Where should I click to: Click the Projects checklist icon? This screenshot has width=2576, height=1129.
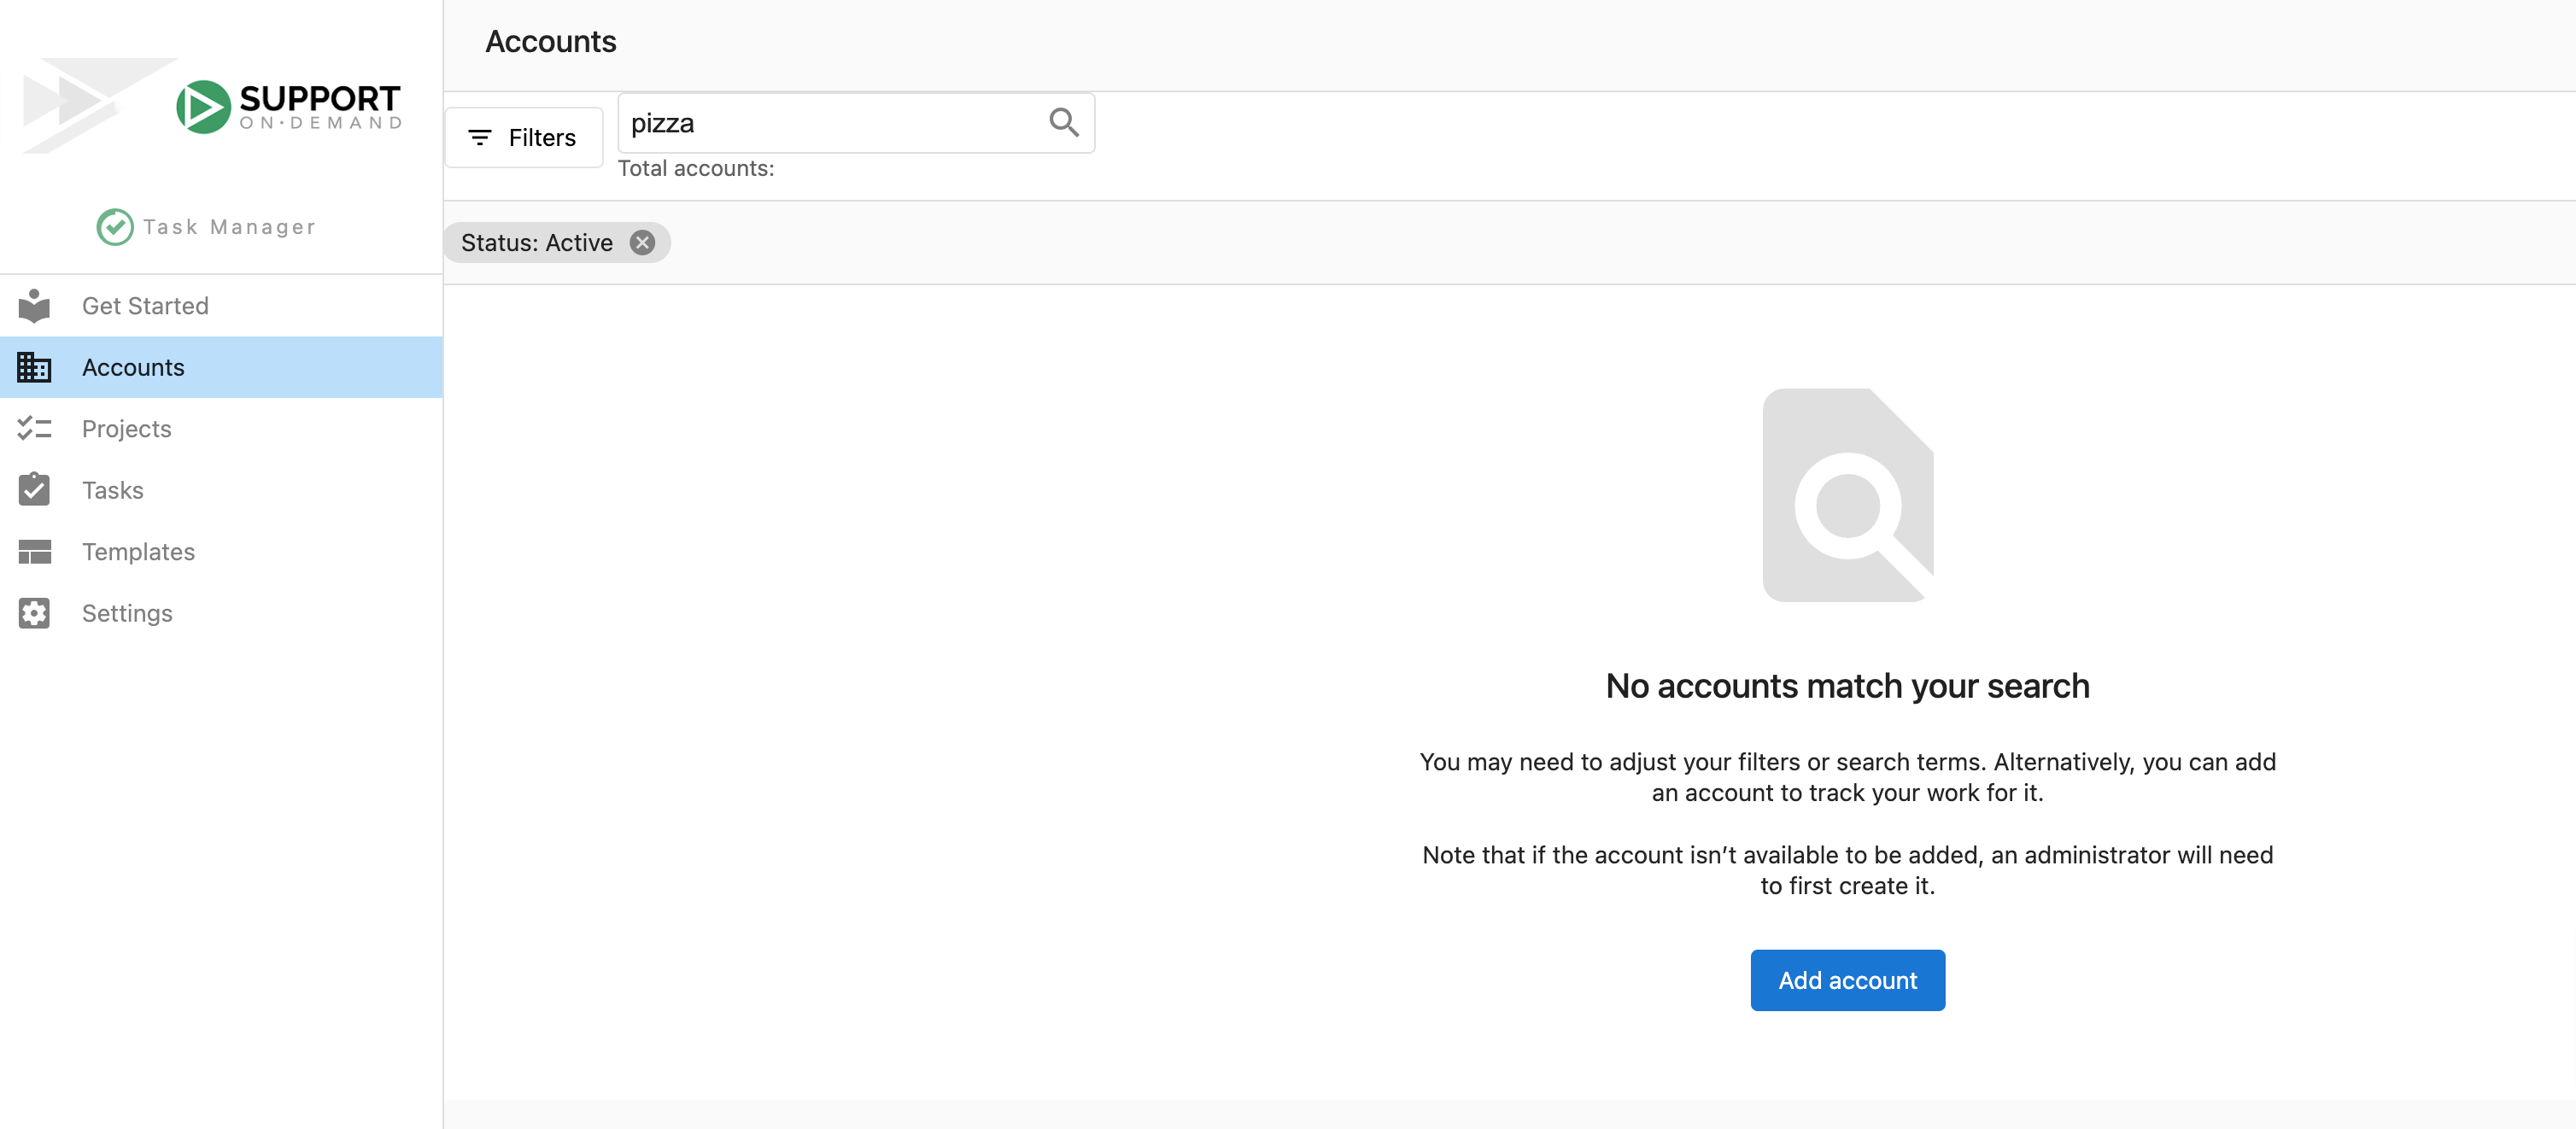34,429
